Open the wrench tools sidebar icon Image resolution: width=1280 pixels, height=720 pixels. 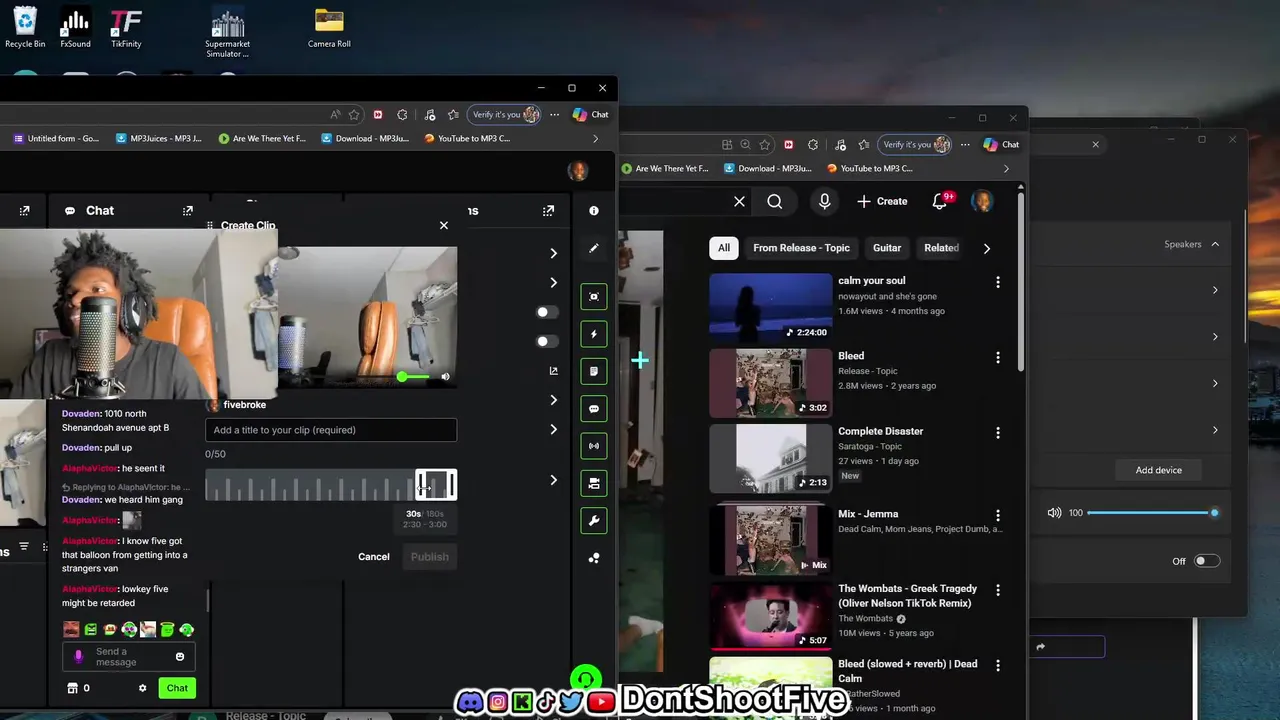(594, 521)
